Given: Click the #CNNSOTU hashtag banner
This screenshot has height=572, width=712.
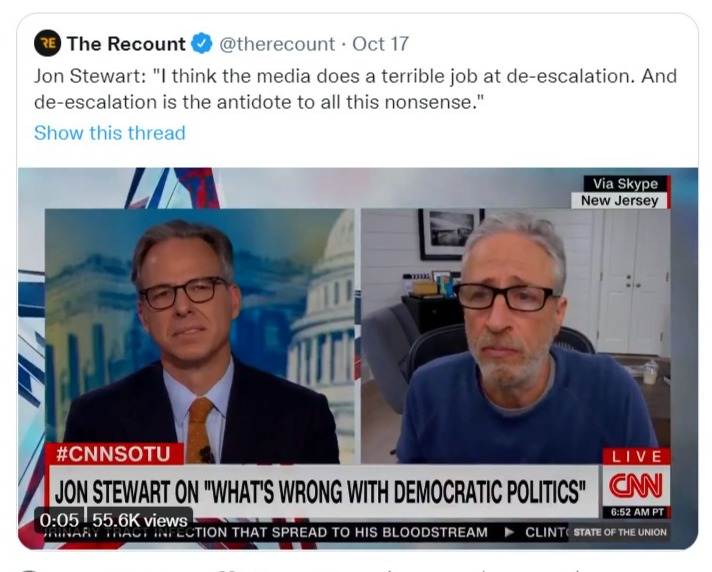Looking at the screenshot, I should tap(114, 454).
